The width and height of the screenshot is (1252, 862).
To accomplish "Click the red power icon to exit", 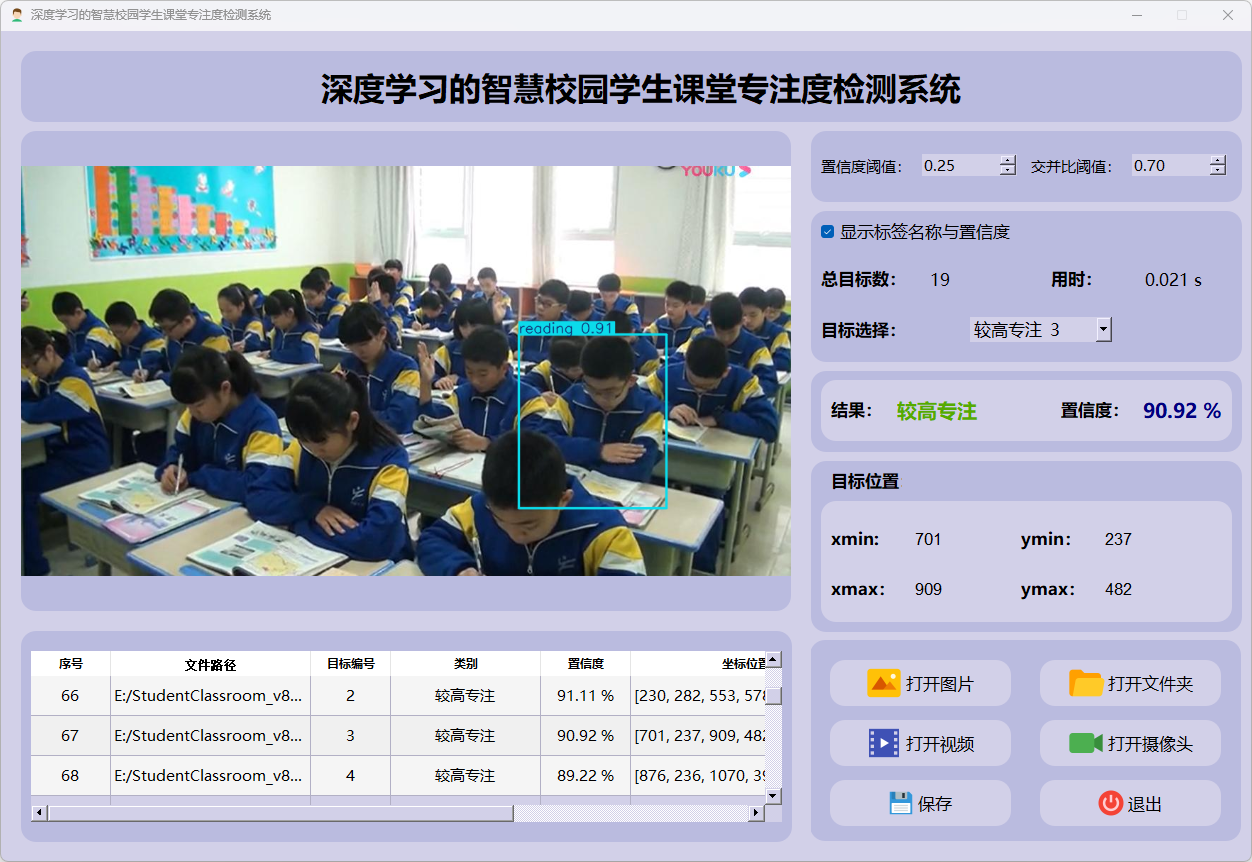I will coord(1110,803).
